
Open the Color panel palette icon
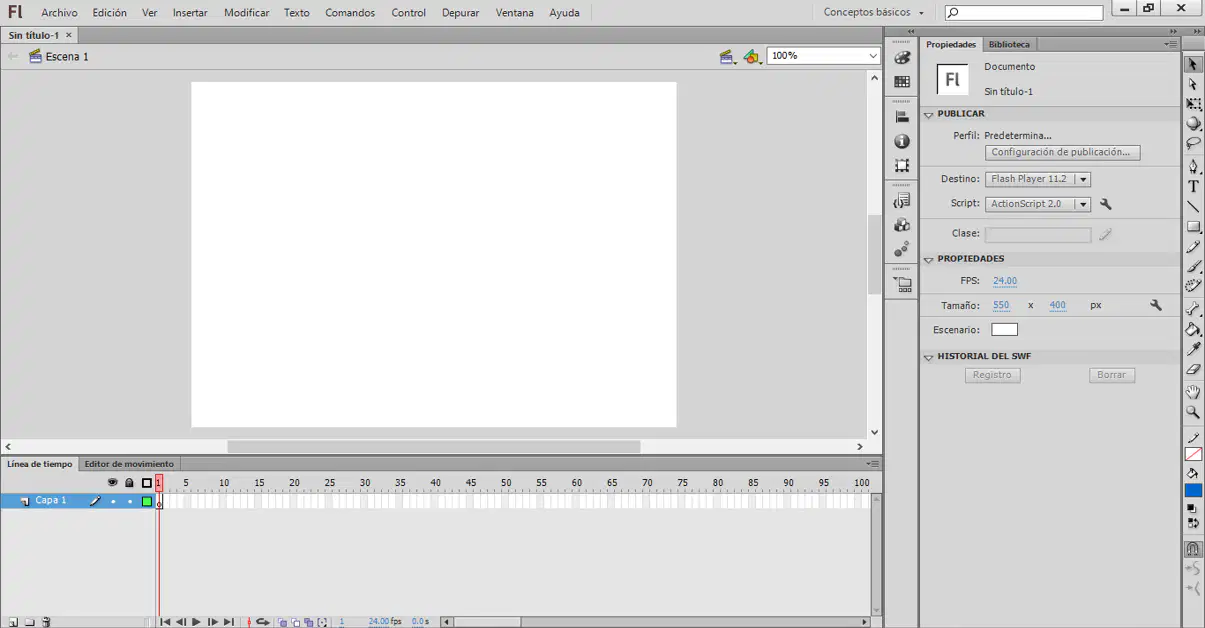point(902,58)
